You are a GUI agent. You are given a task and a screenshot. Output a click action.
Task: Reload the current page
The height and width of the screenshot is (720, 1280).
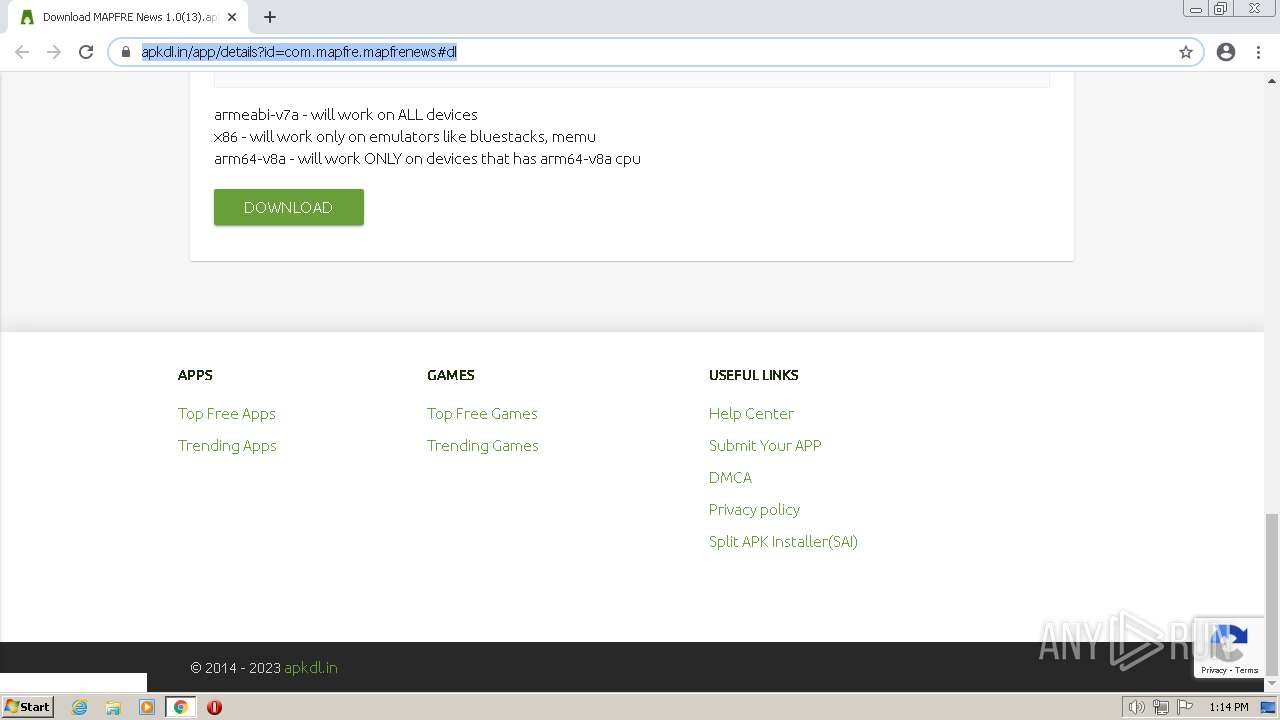click(86, 52)
